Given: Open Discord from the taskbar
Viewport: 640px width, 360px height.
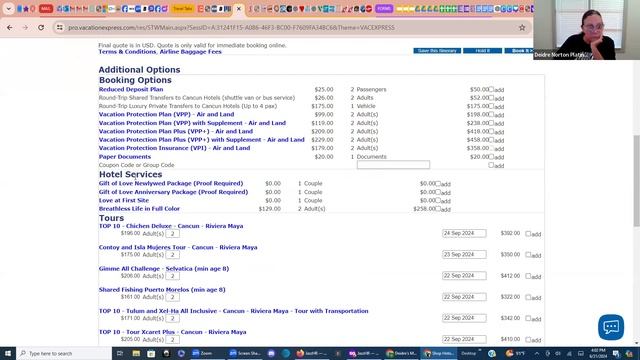Looking at the screenshot, I should point(271,353).
